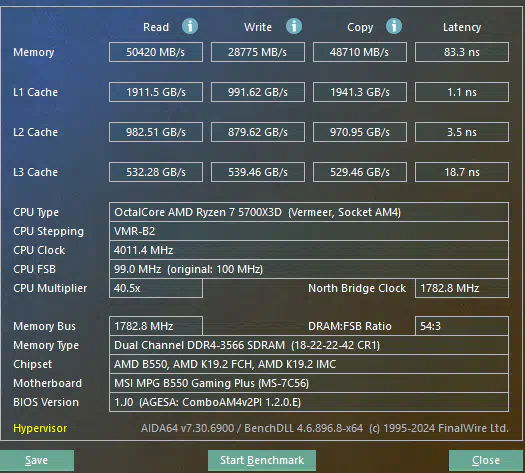Viewport: 525px width, 473px height.
Task: Select L3 Cache copy 529.46 GB/s
Action: point(360,172)
